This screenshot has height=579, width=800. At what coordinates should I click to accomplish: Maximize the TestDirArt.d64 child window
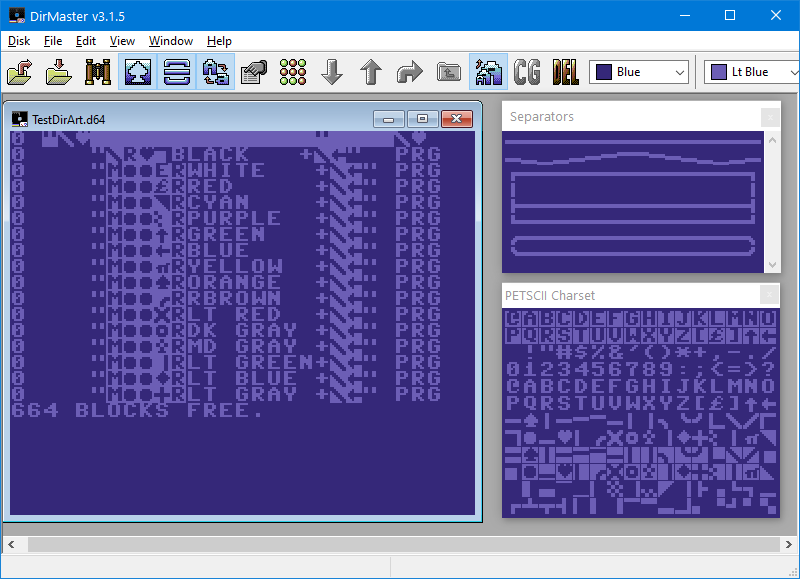click(x=422, y=119)
